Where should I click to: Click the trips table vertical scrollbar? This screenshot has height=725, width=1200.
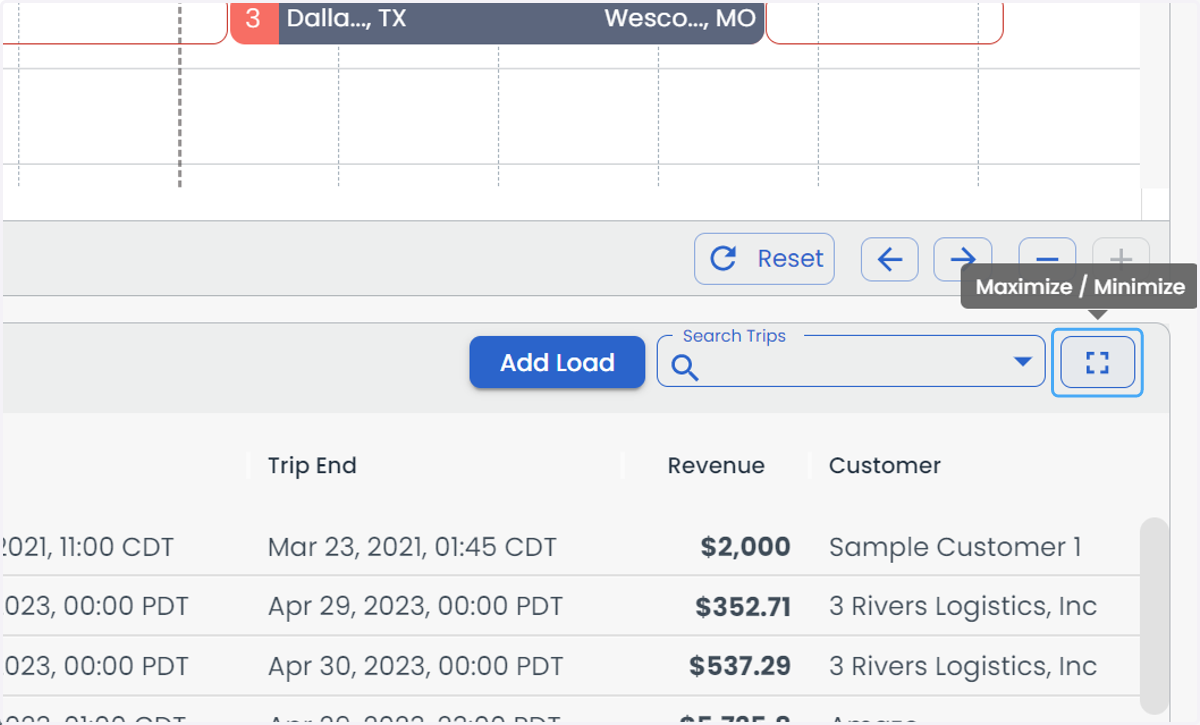click(1154, 615)
